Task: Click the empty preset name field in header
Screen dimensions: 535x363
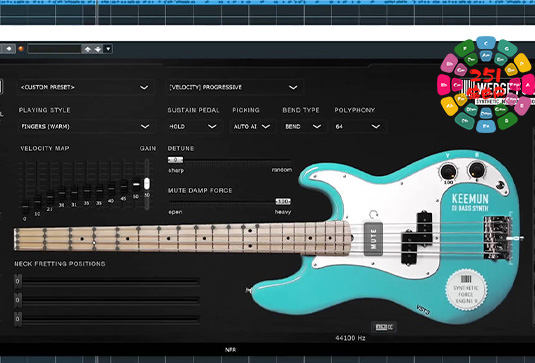Action: [54, 49]
